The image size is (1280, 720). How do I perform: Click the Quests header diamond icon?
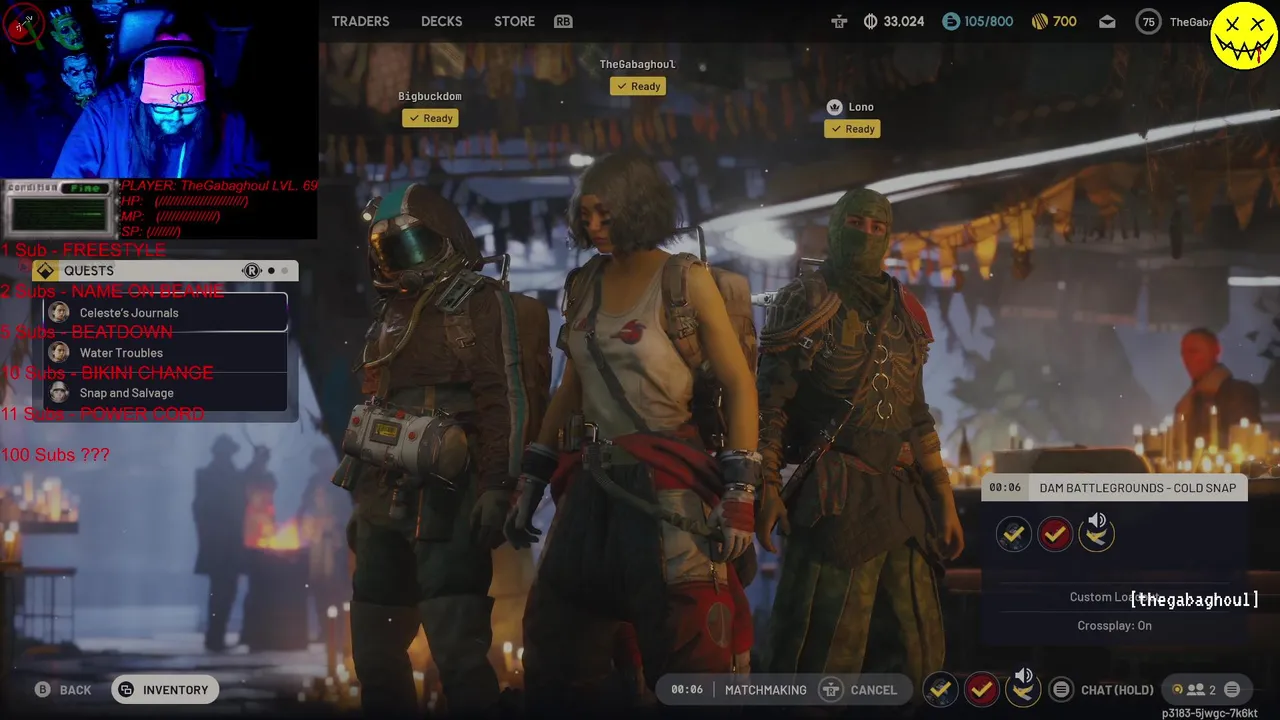[x=45, y=271]
